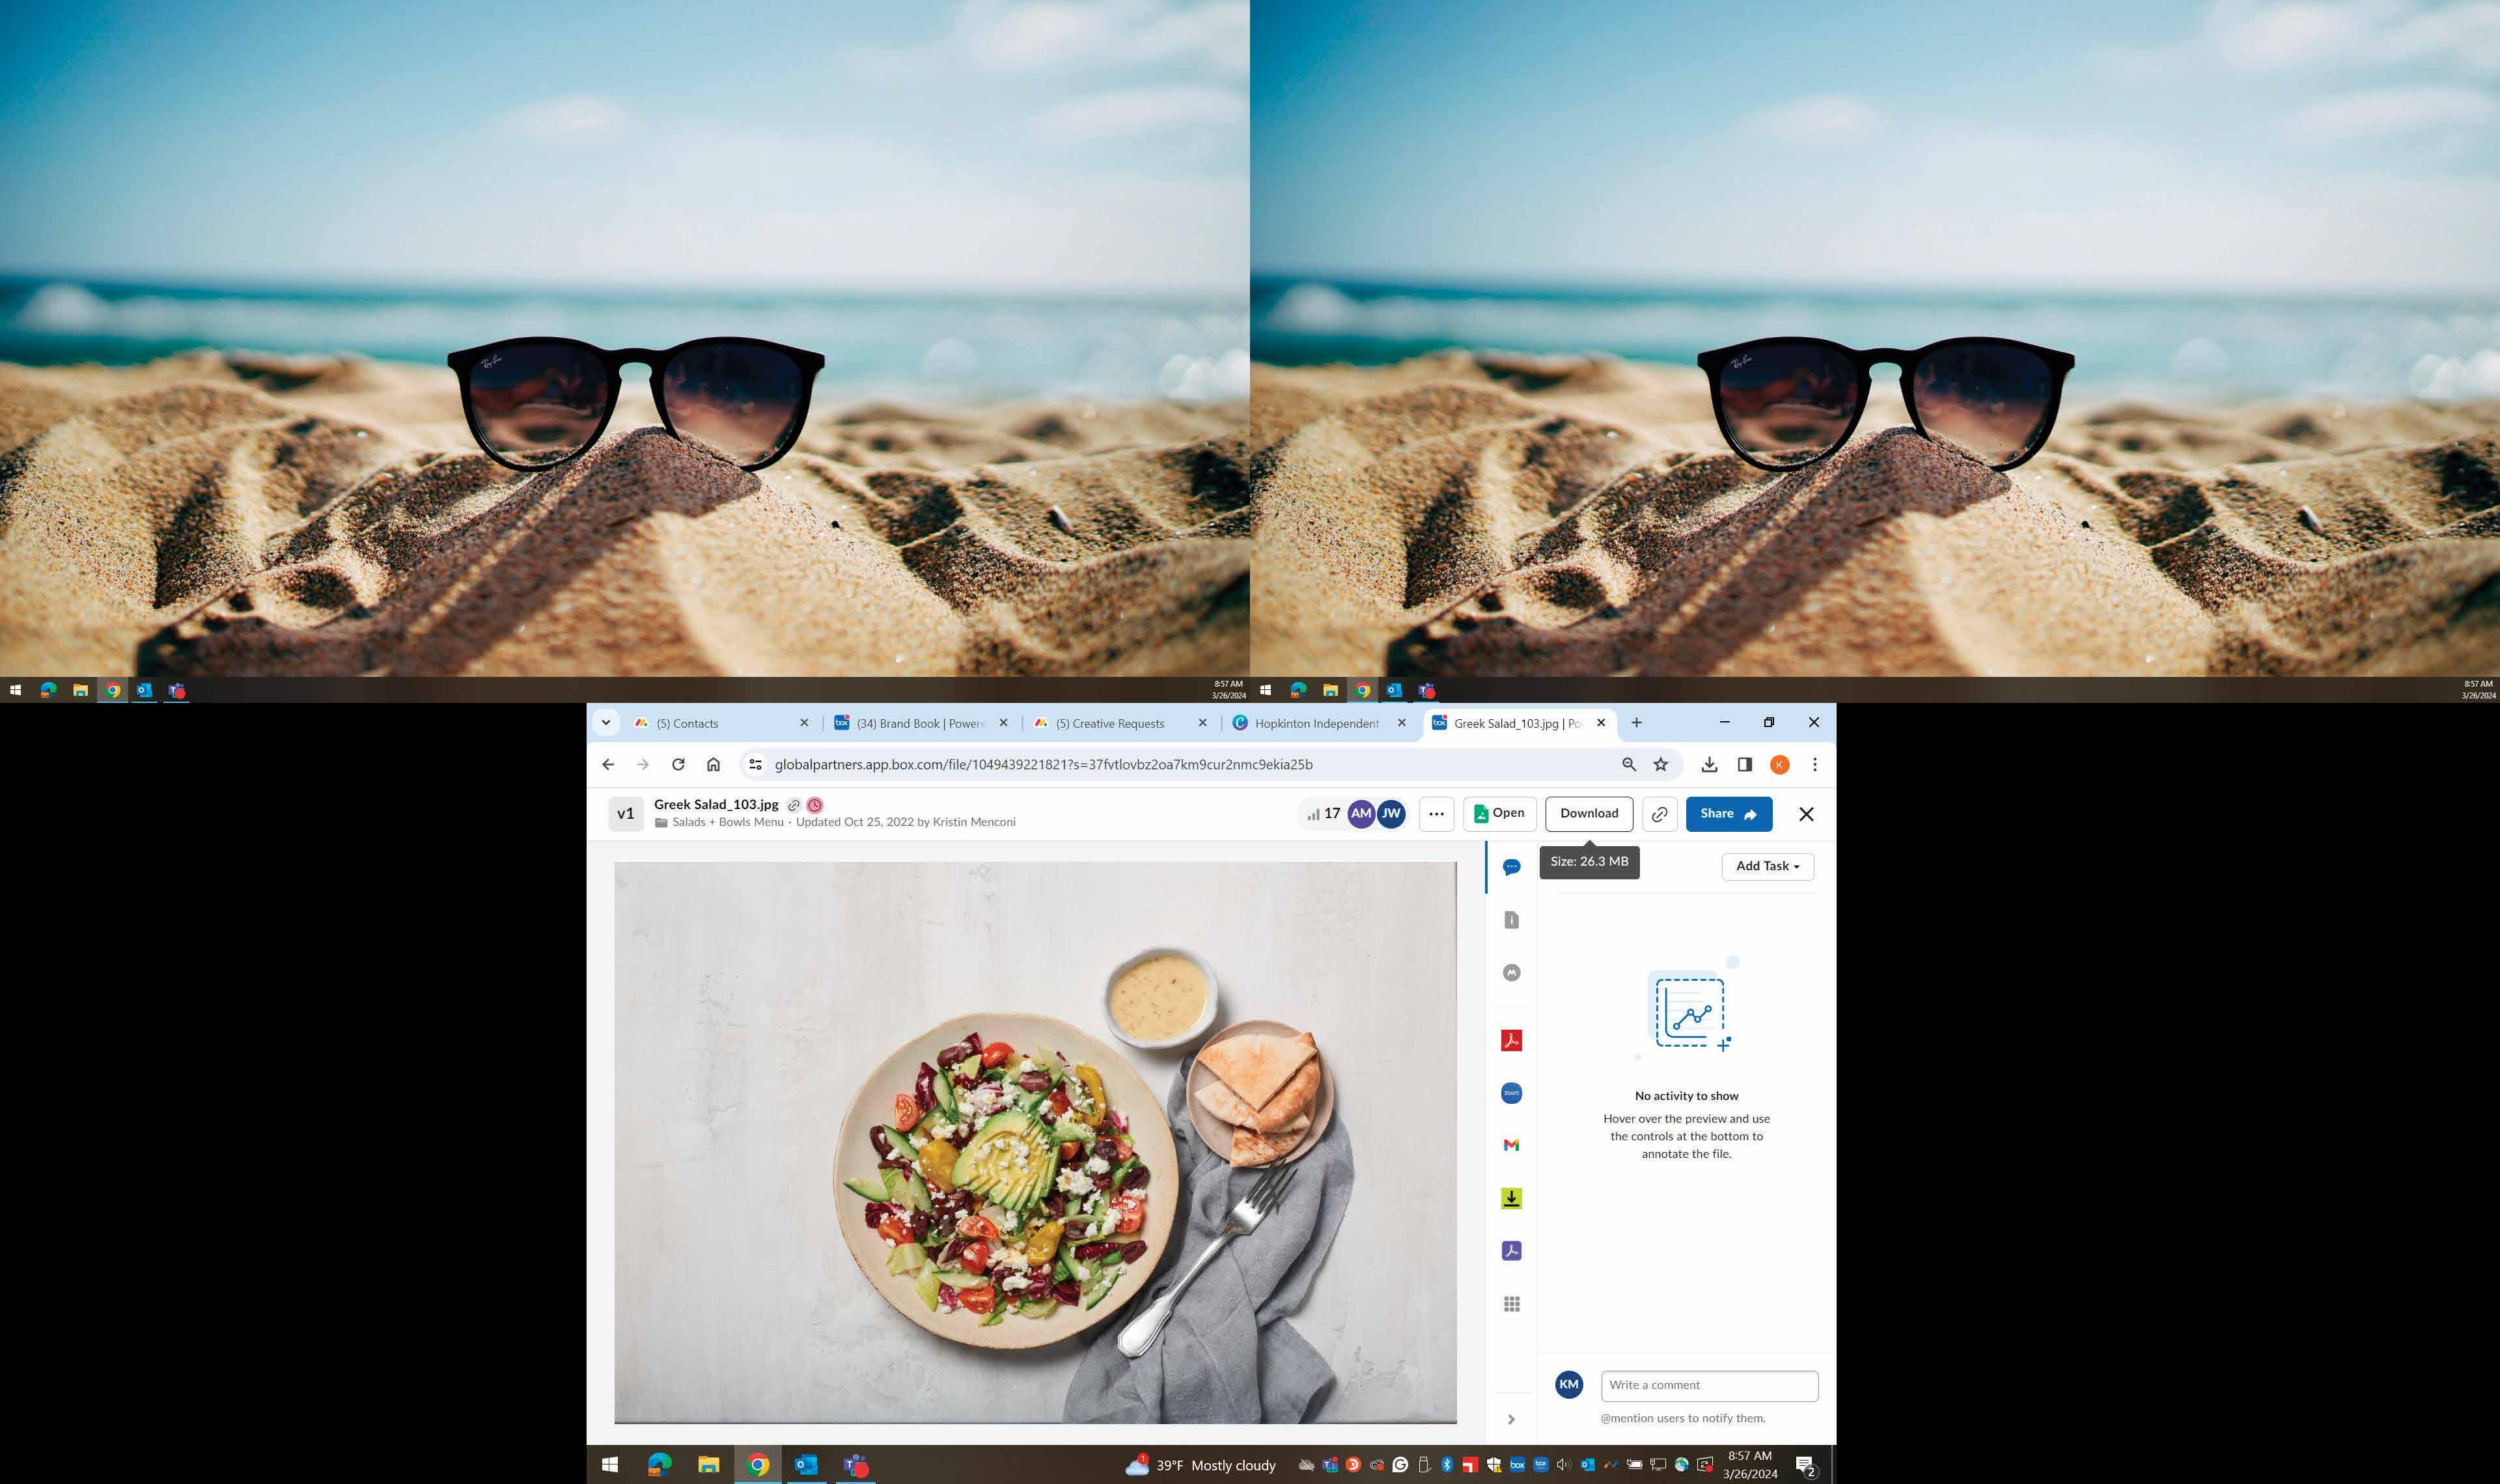The width and height of the screenshot is (2500, 1484).
Task: Open the file Details info icon
Action: [x=1511, y=920]
